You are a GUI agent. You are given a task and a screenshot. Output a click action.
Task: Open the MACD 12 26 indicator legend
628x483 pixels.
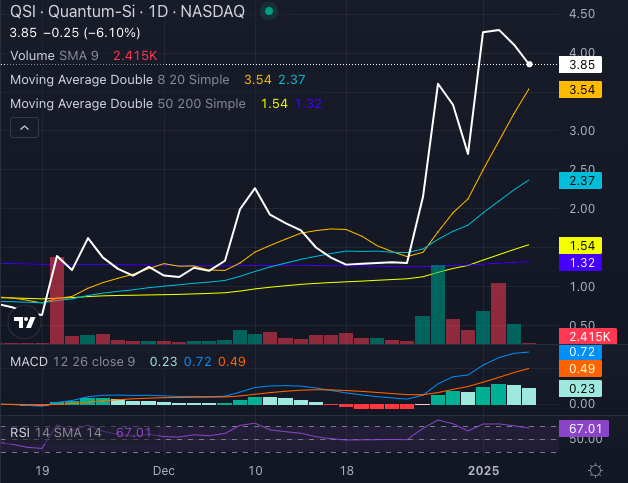pyautogui.click(x=68, y=360)
